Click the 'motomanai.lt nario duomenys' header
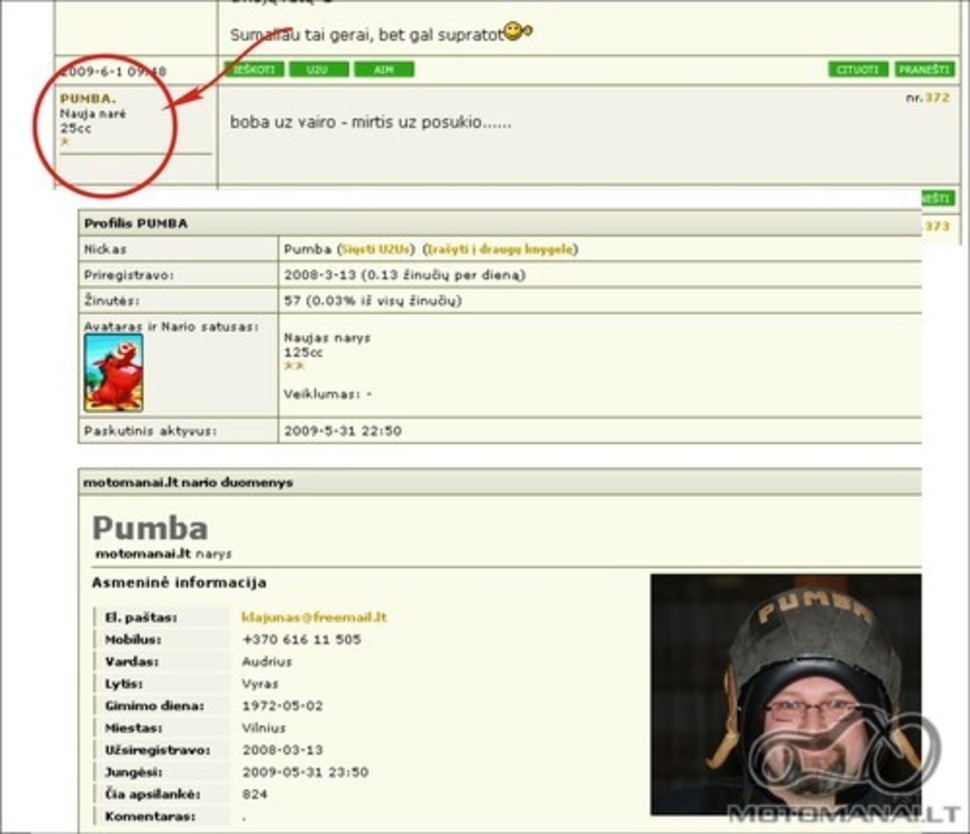 click(x=188, y=483)
